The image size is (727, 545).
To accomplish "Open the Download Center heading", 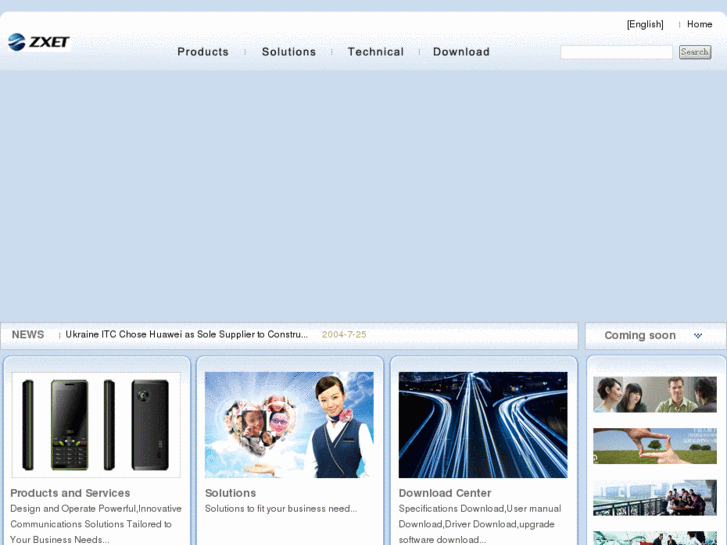I will click(x=445, y=493).
